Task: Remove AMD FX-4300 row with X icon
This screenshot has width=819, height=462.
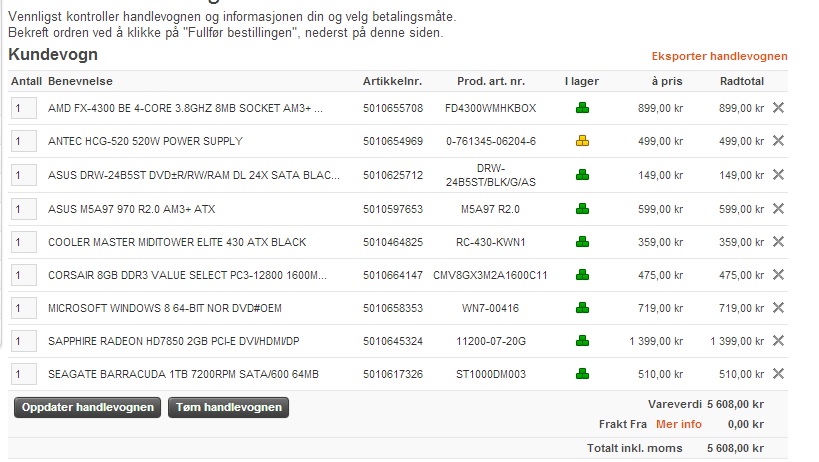Action: click(x=778, y=108)
